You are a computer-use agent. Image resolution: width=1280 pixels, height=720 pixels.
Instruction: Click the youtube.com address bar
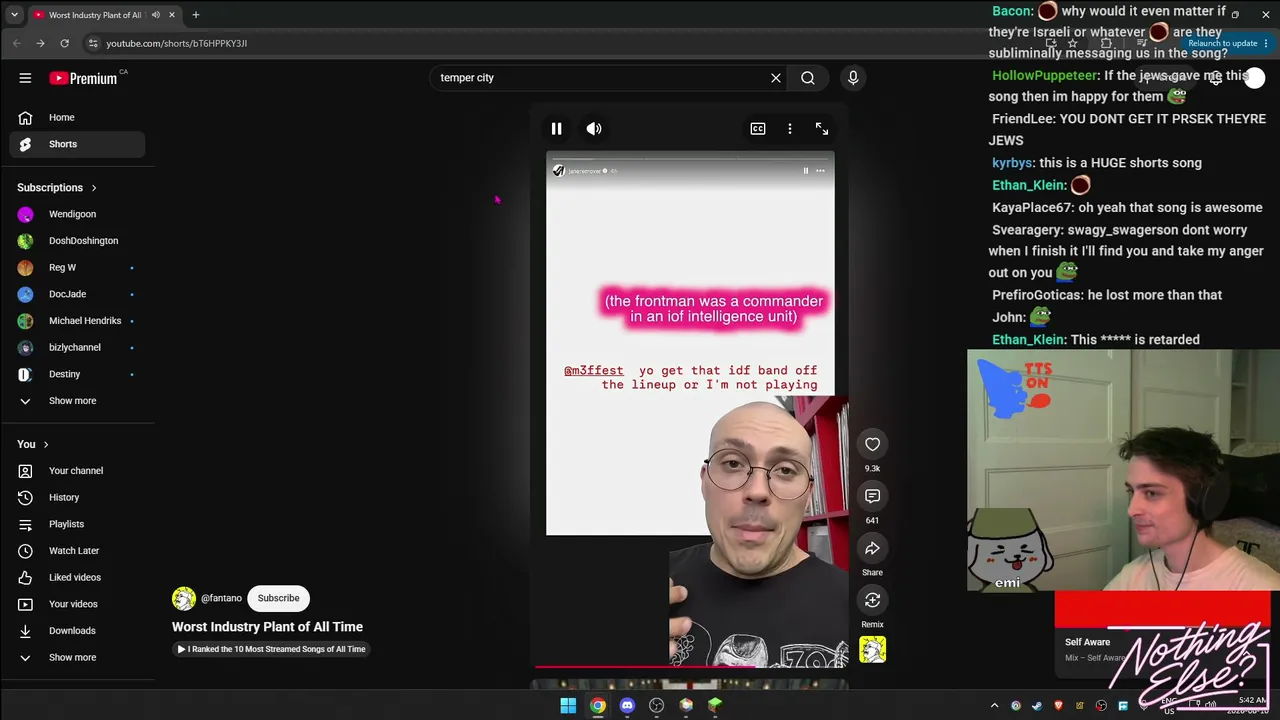560,43
